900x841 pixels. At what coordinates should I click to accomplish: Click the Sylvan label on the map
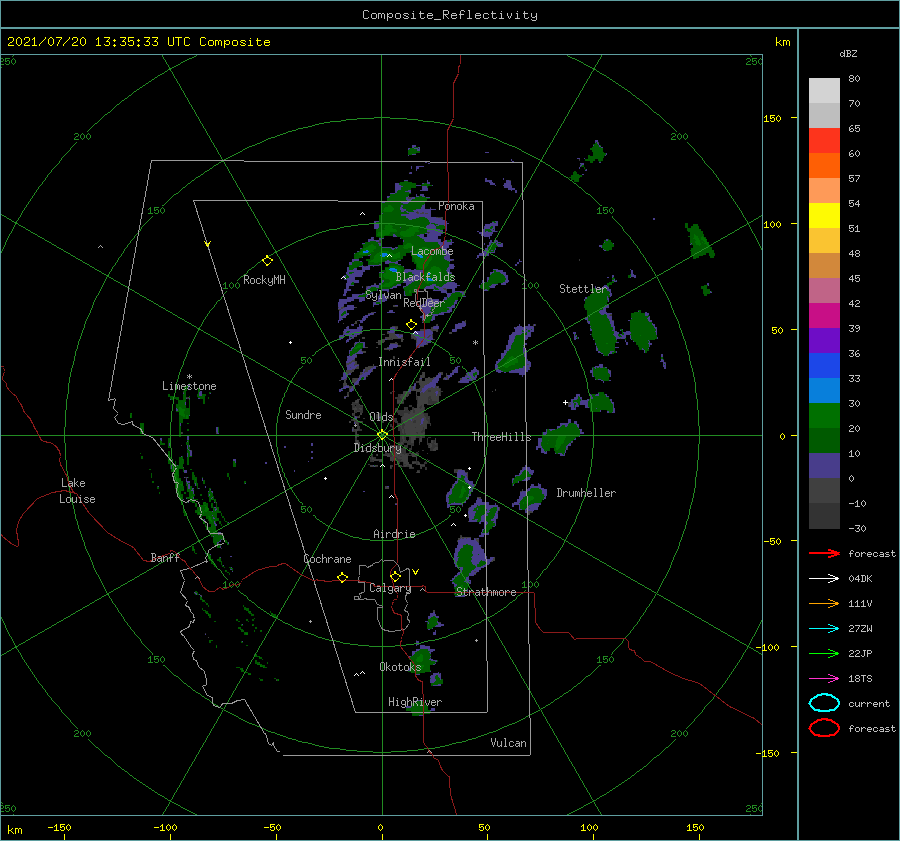click(x=383, y=295)
